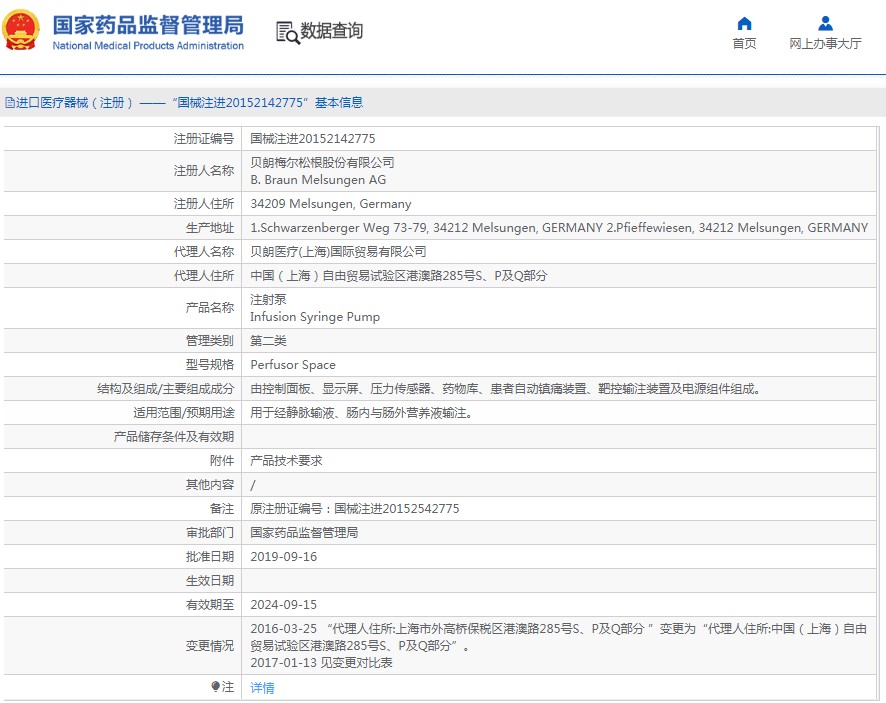Click Infusion Syringe Pump text
The image size is (886, 703).
coord(315,317)
